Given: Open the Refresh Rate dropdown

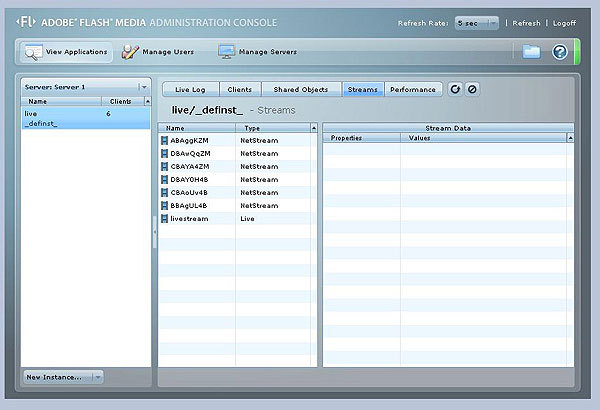Looking at the screenshot, I should 476,23.
